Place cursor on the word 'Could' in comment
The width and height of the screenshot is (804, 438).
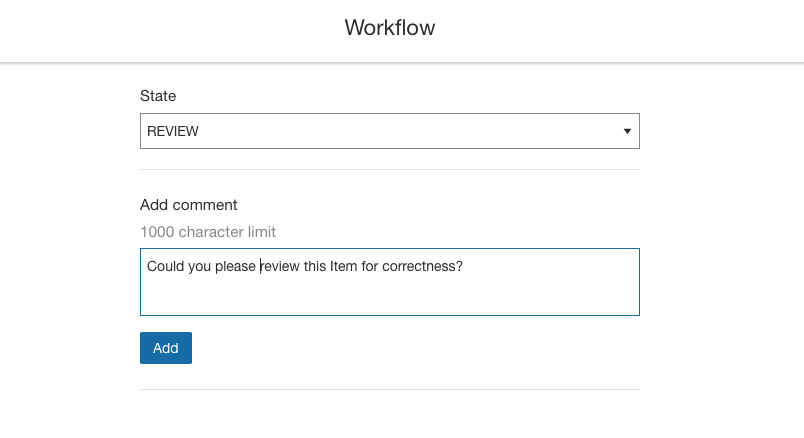[165, 266]
